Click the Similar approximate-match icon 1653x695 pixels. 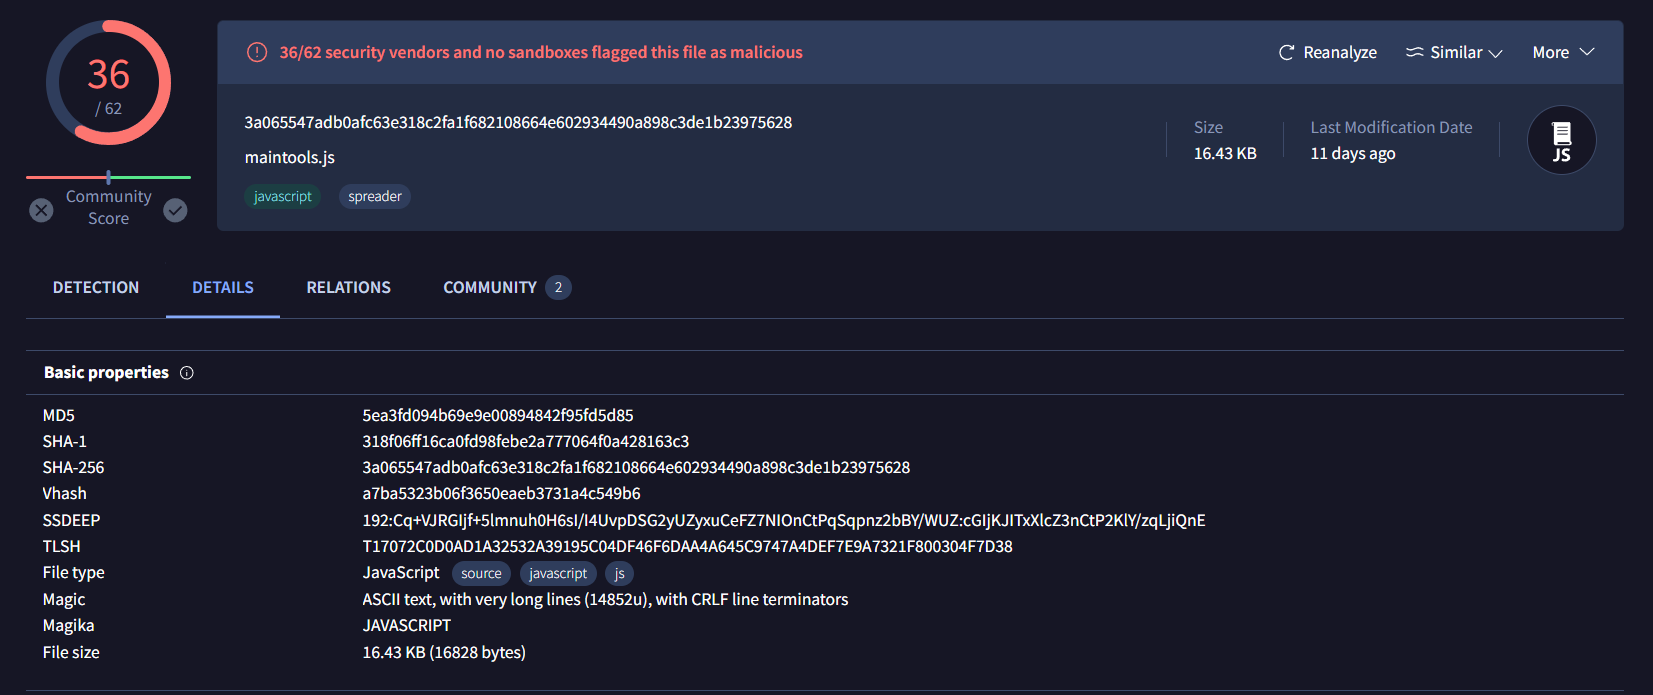tap(1414, 52)
